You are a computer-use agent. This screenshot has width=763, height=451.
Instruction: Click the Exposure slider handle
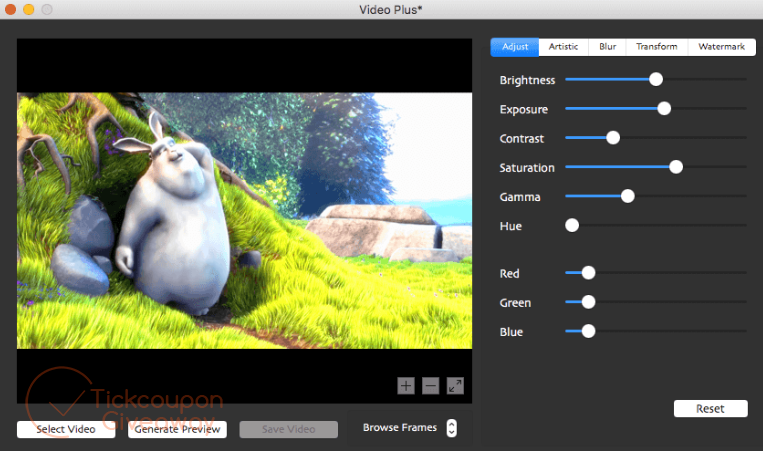pyautogui.click(x=664, y=108)
